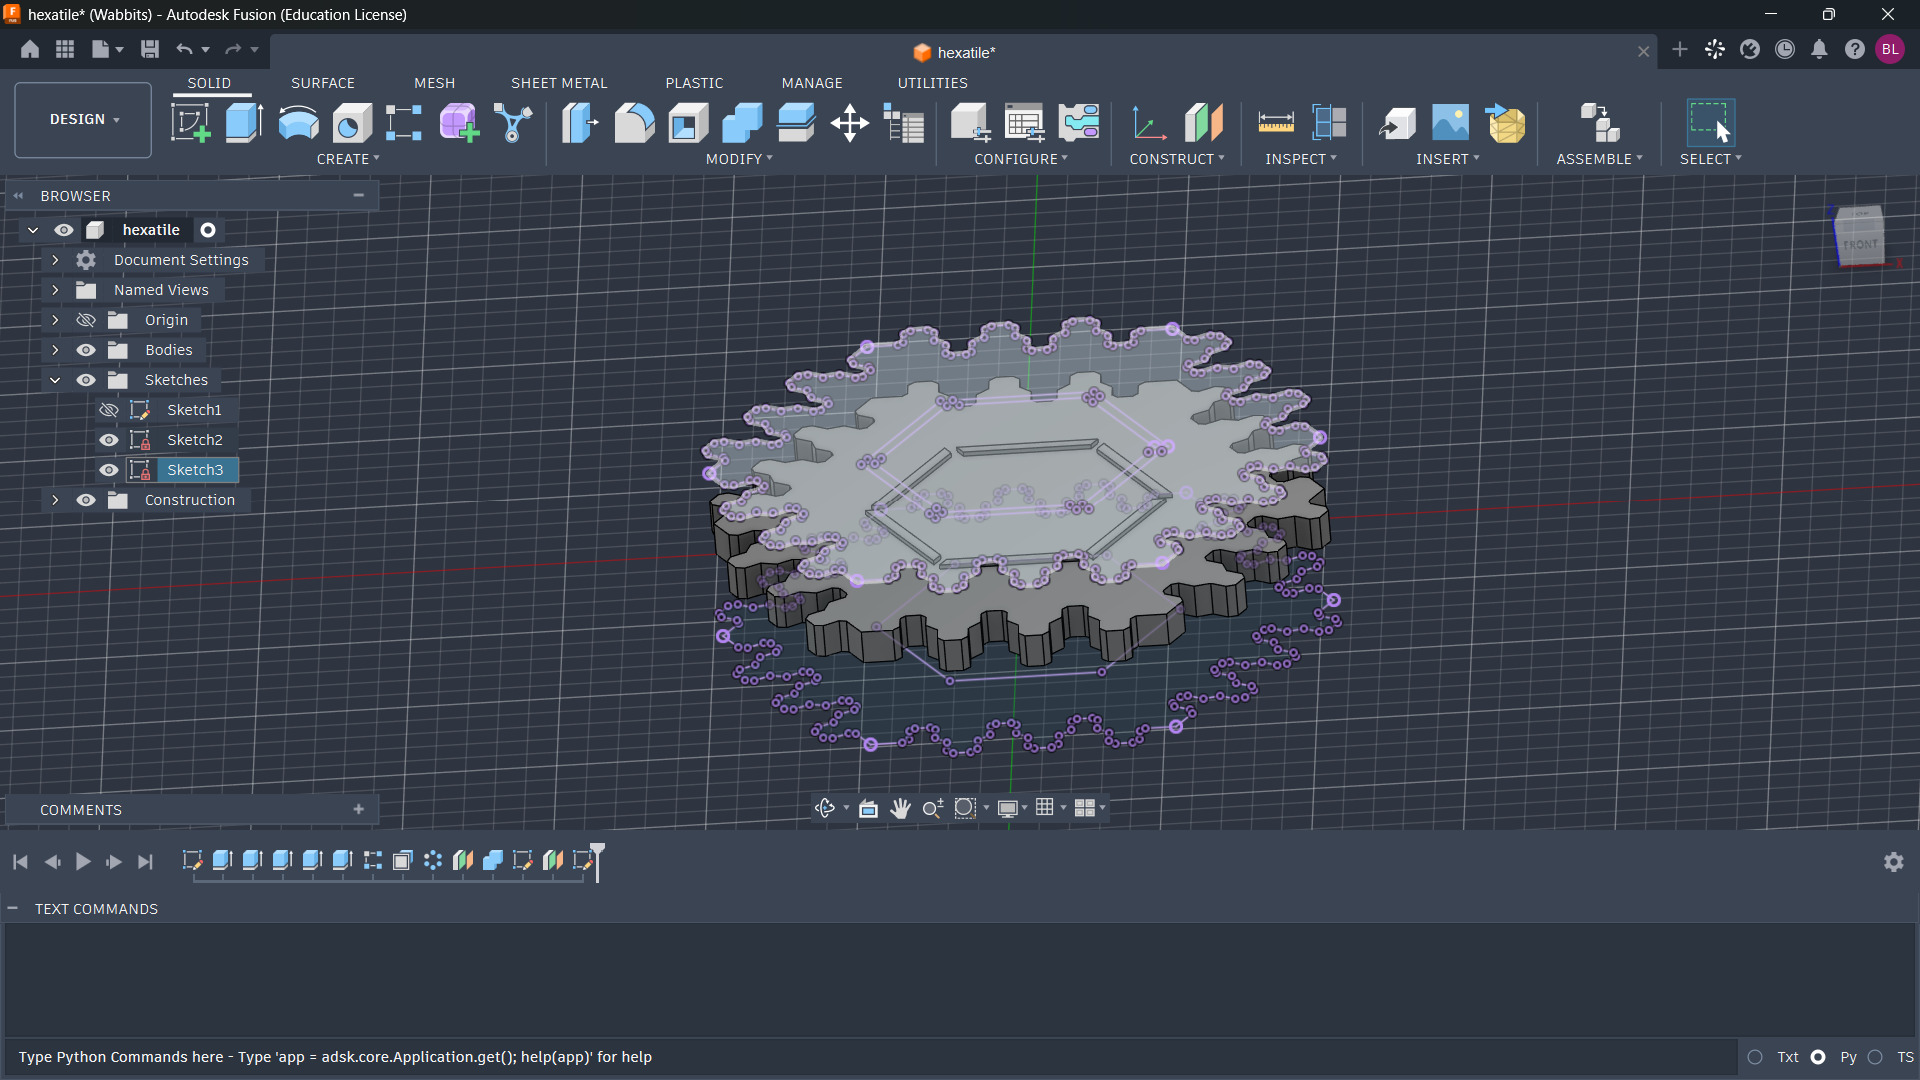
Task: Select the Shell tool
Action: tap(688, 123)
